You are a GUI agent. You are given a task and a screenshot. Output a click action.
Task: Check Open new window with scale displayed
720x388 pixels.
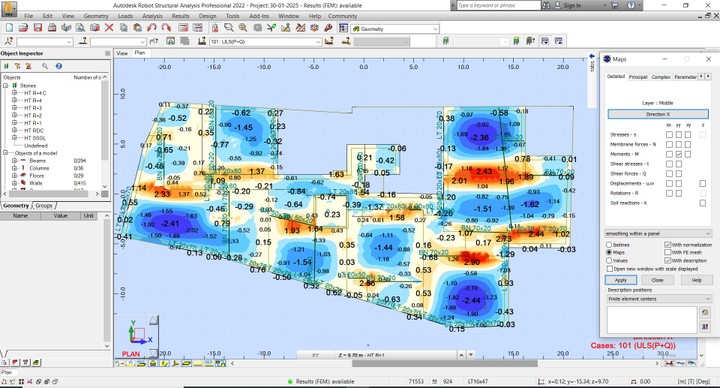coord(609,269)
